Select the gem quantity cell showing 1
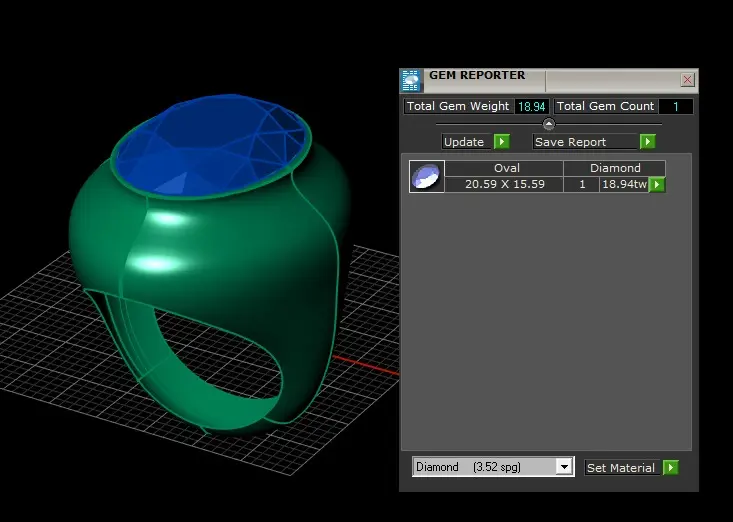This screenshot has height=522, width=733. [582, 184]
